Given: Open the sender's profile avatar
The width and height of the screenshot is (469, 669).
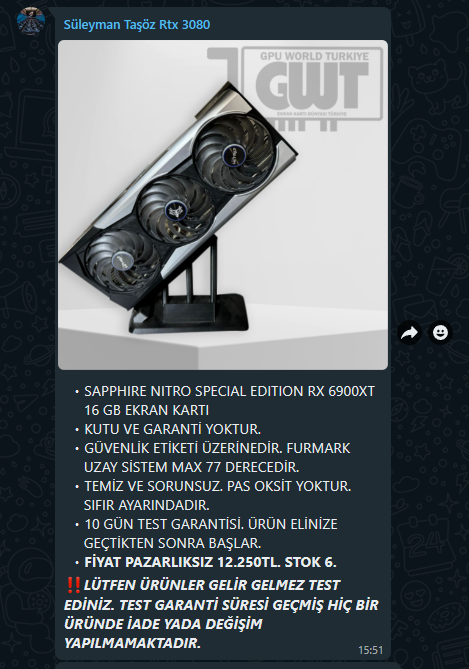Looking at the screenshot, I should 31,21.
